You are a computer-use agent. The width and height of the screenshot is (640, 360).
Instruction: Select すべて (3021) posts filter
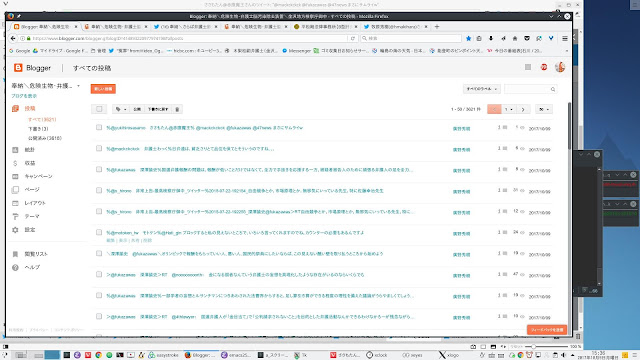[42, 120]
